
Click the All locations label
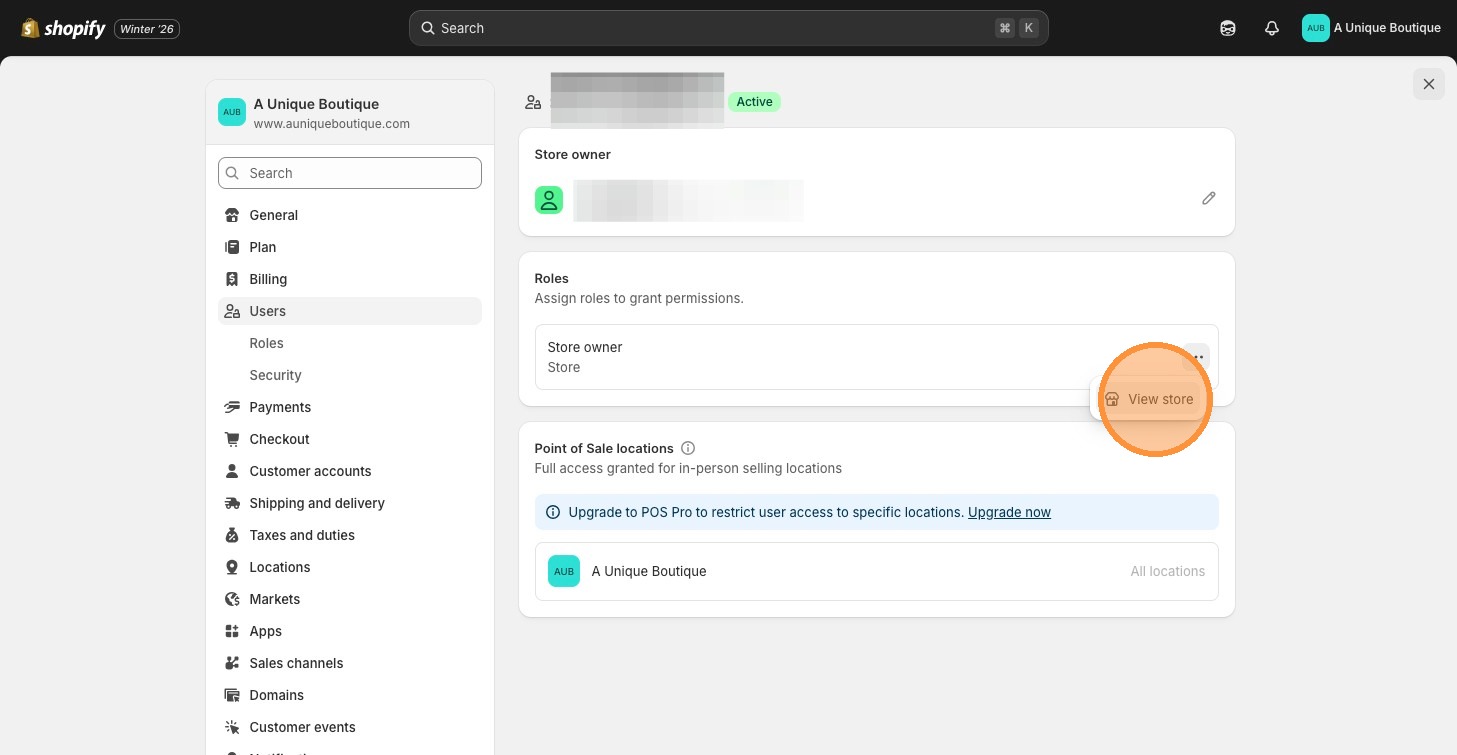coord(1167,571)
